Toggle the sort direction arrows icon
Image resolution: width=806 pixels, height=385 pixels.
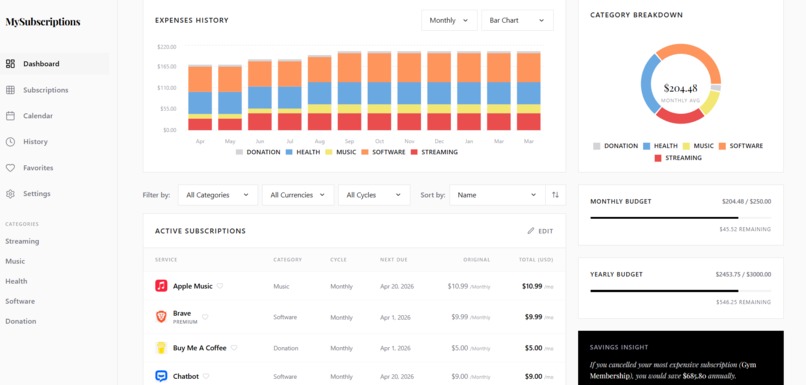(555, 195)
